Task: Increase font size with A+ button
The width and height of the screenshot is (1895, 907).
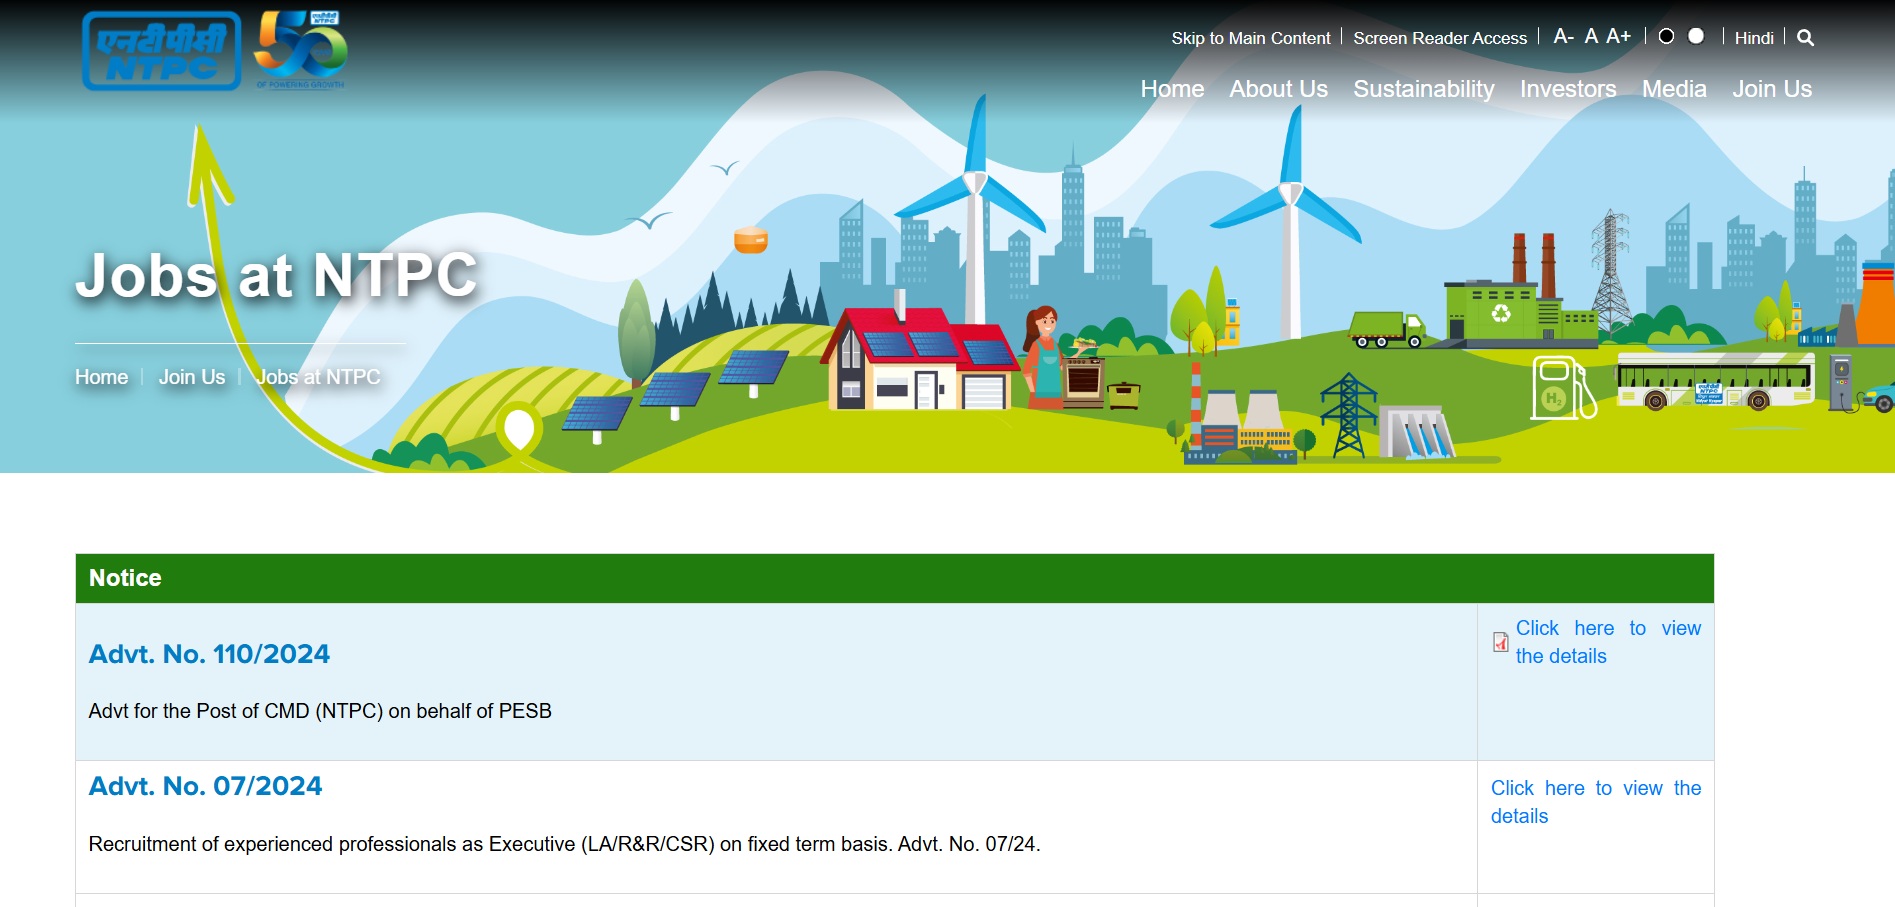Action: pos(1618,37)
